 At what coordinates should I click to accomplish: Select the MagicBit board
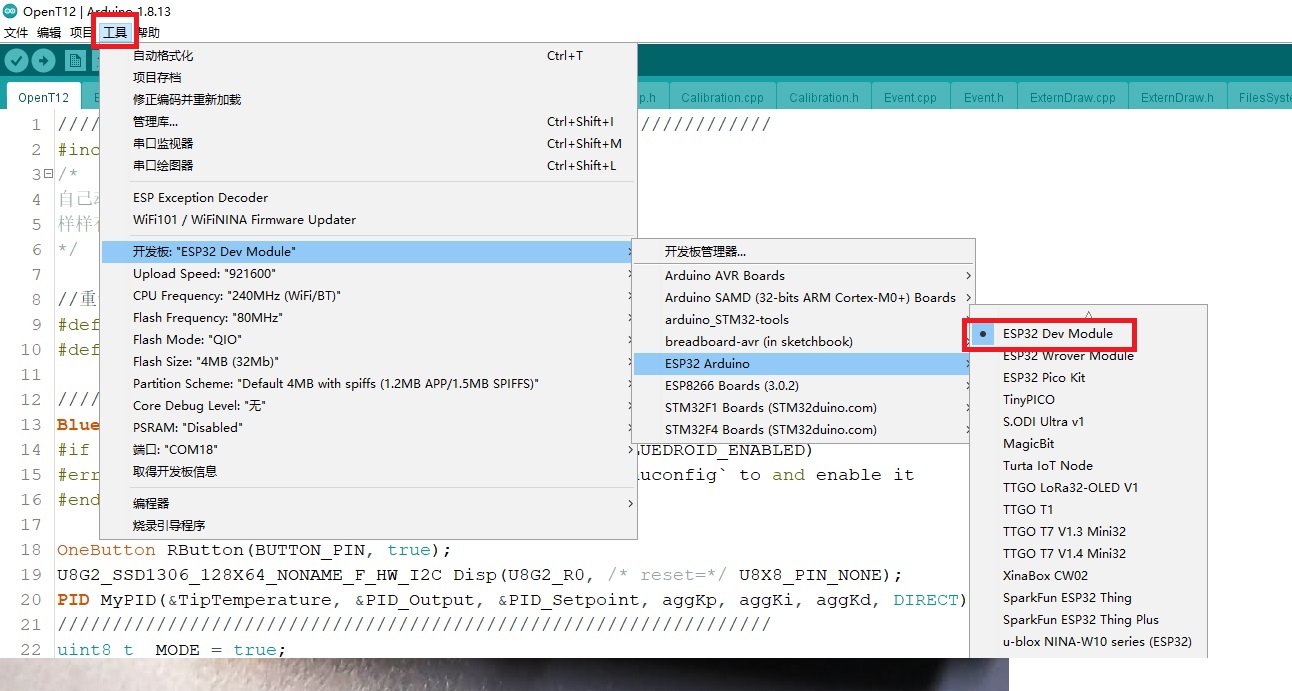[x=1089, y=444]
